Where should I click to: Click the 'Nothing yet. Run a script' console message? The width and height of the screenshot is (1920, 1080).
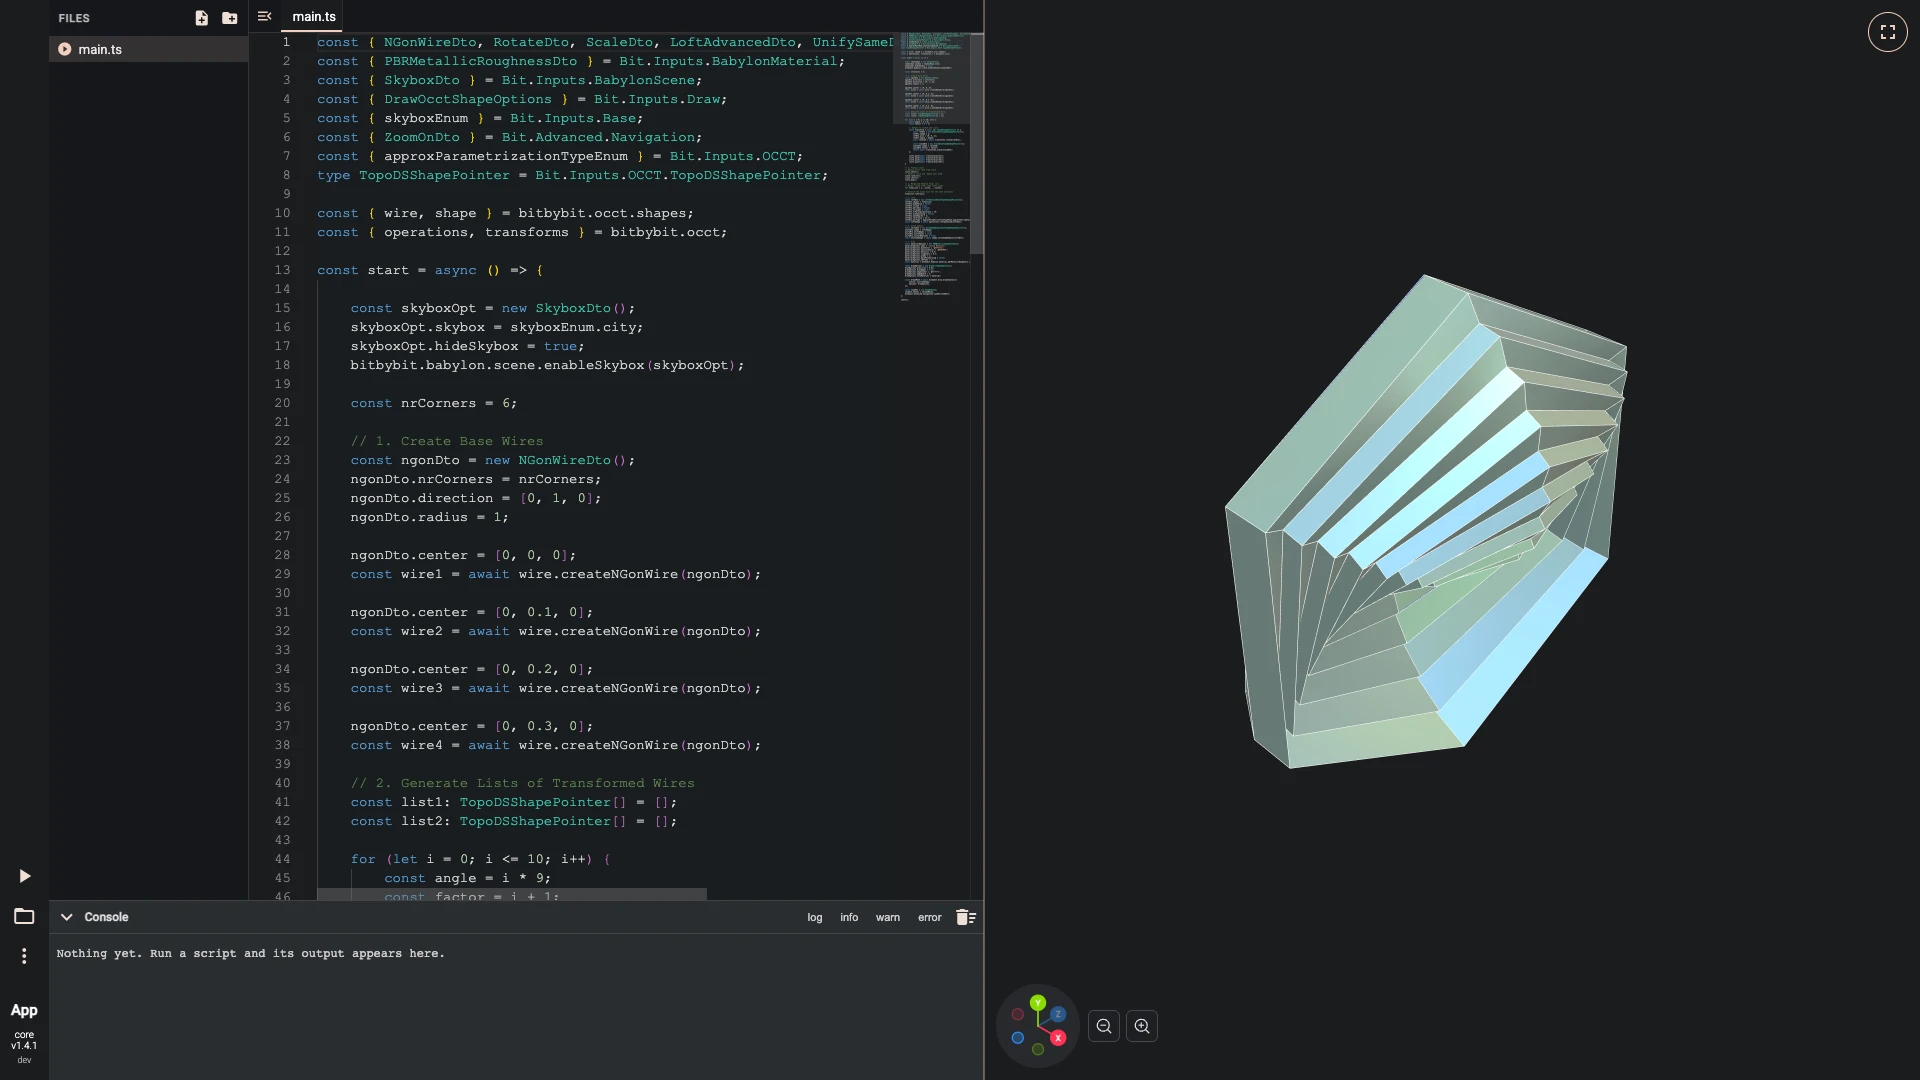tap(251, 954)
